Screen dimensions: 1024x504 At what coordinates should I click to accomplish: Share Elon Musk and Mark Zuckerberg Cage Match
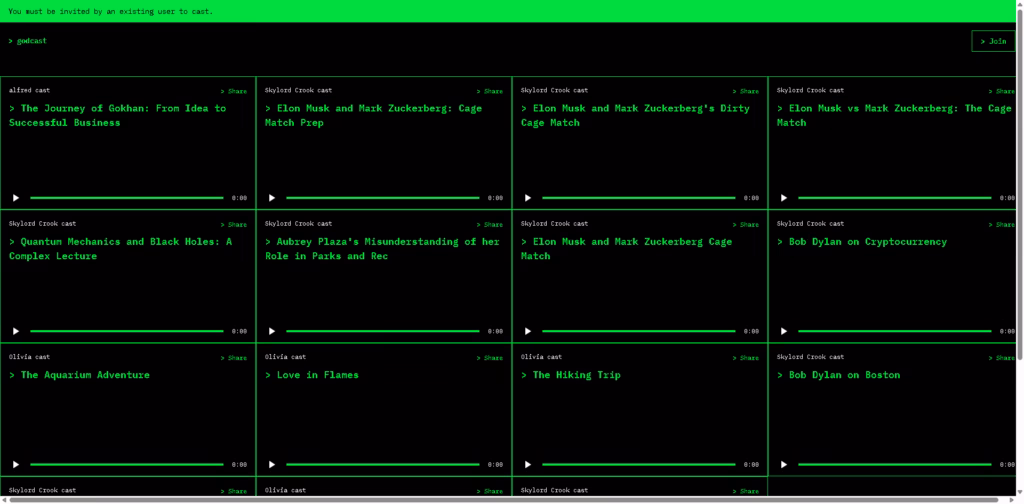point(746,225)
